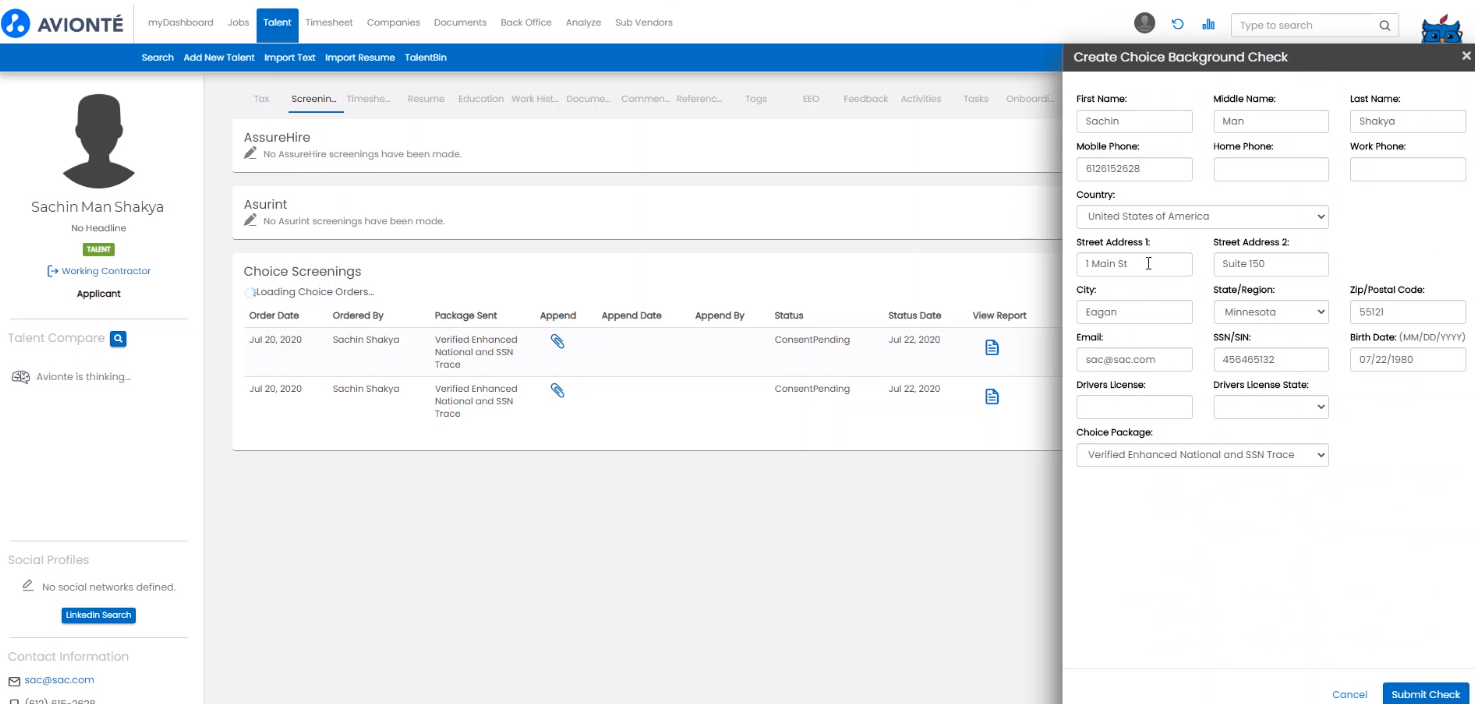Click the refresh history icon in header

click(1178, 25)
